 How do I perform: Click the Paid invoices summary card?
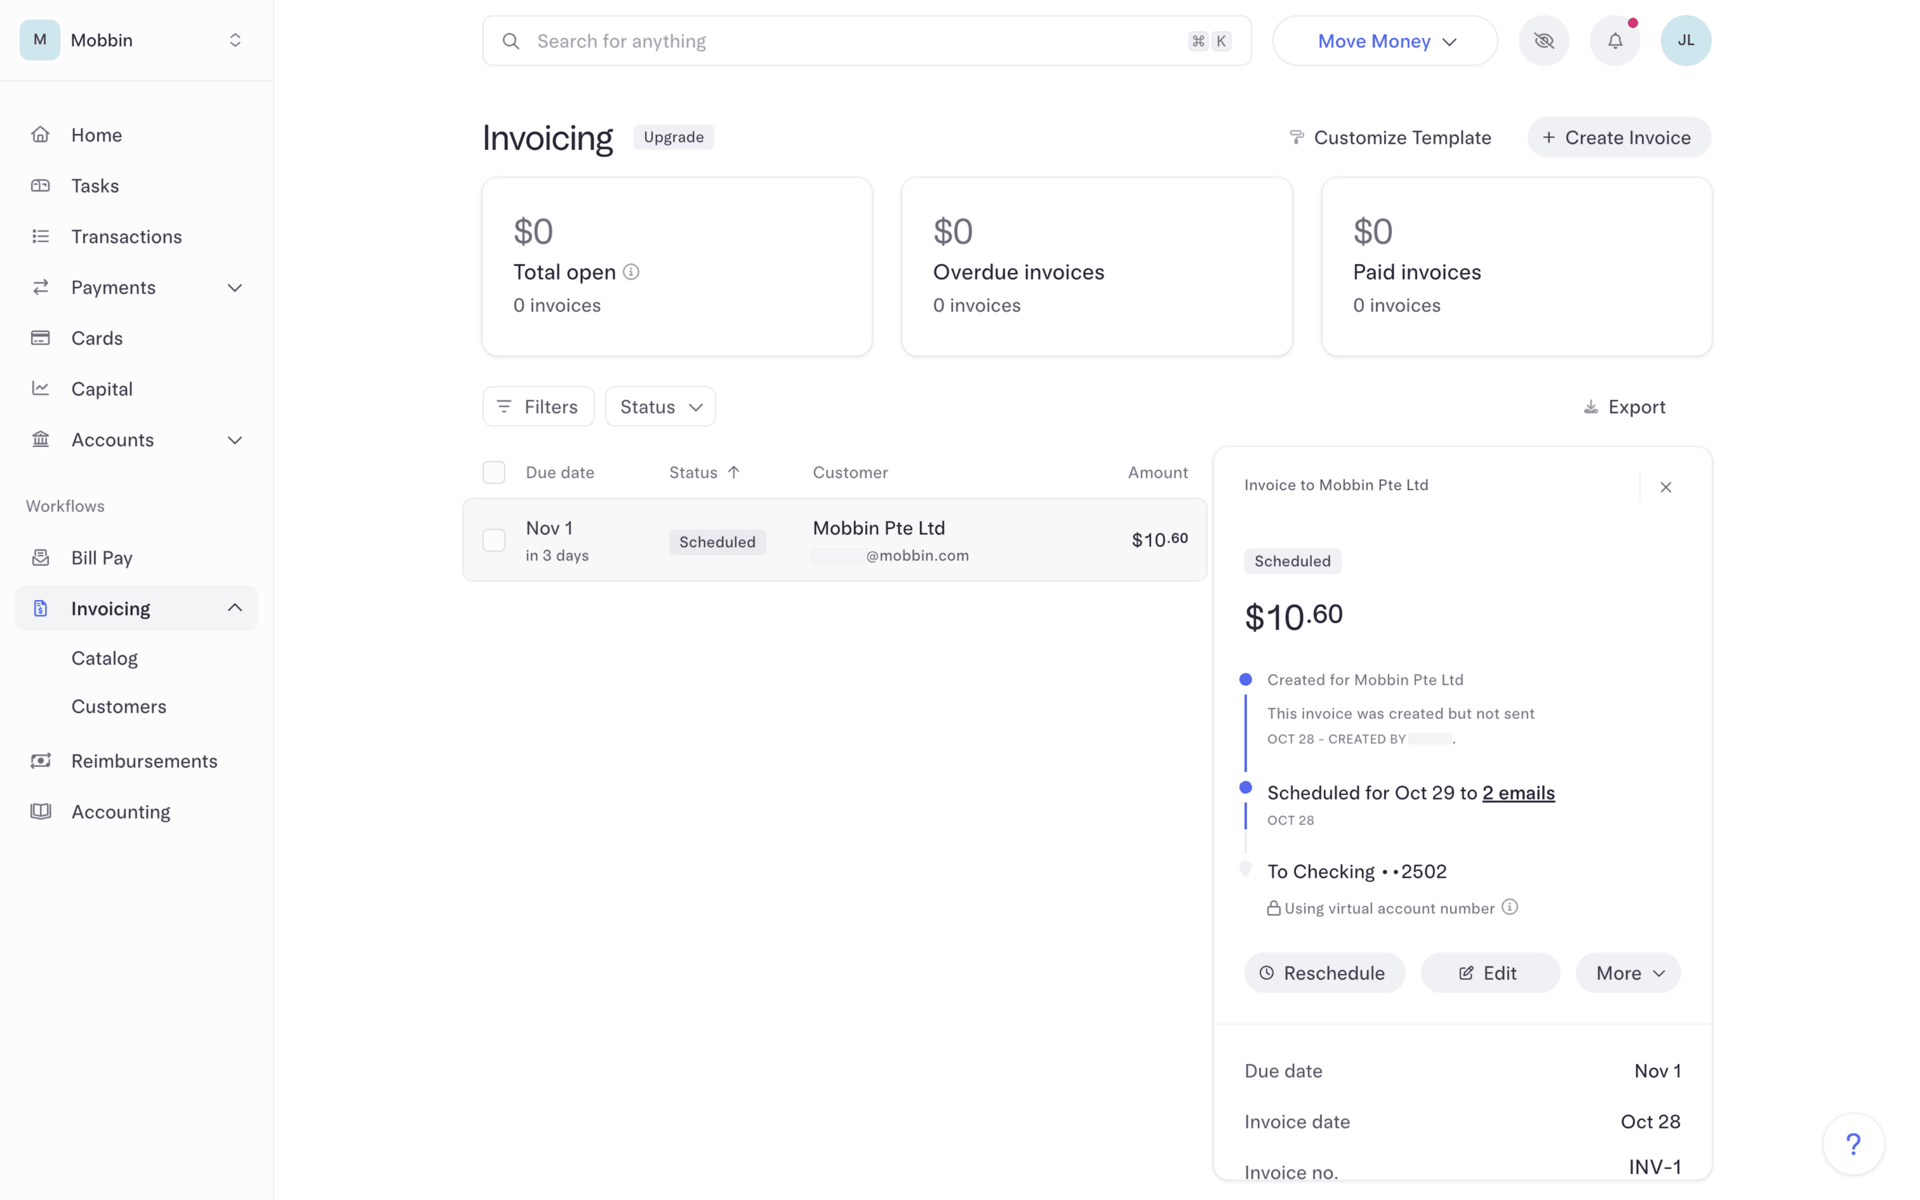tap(1516, 267)
